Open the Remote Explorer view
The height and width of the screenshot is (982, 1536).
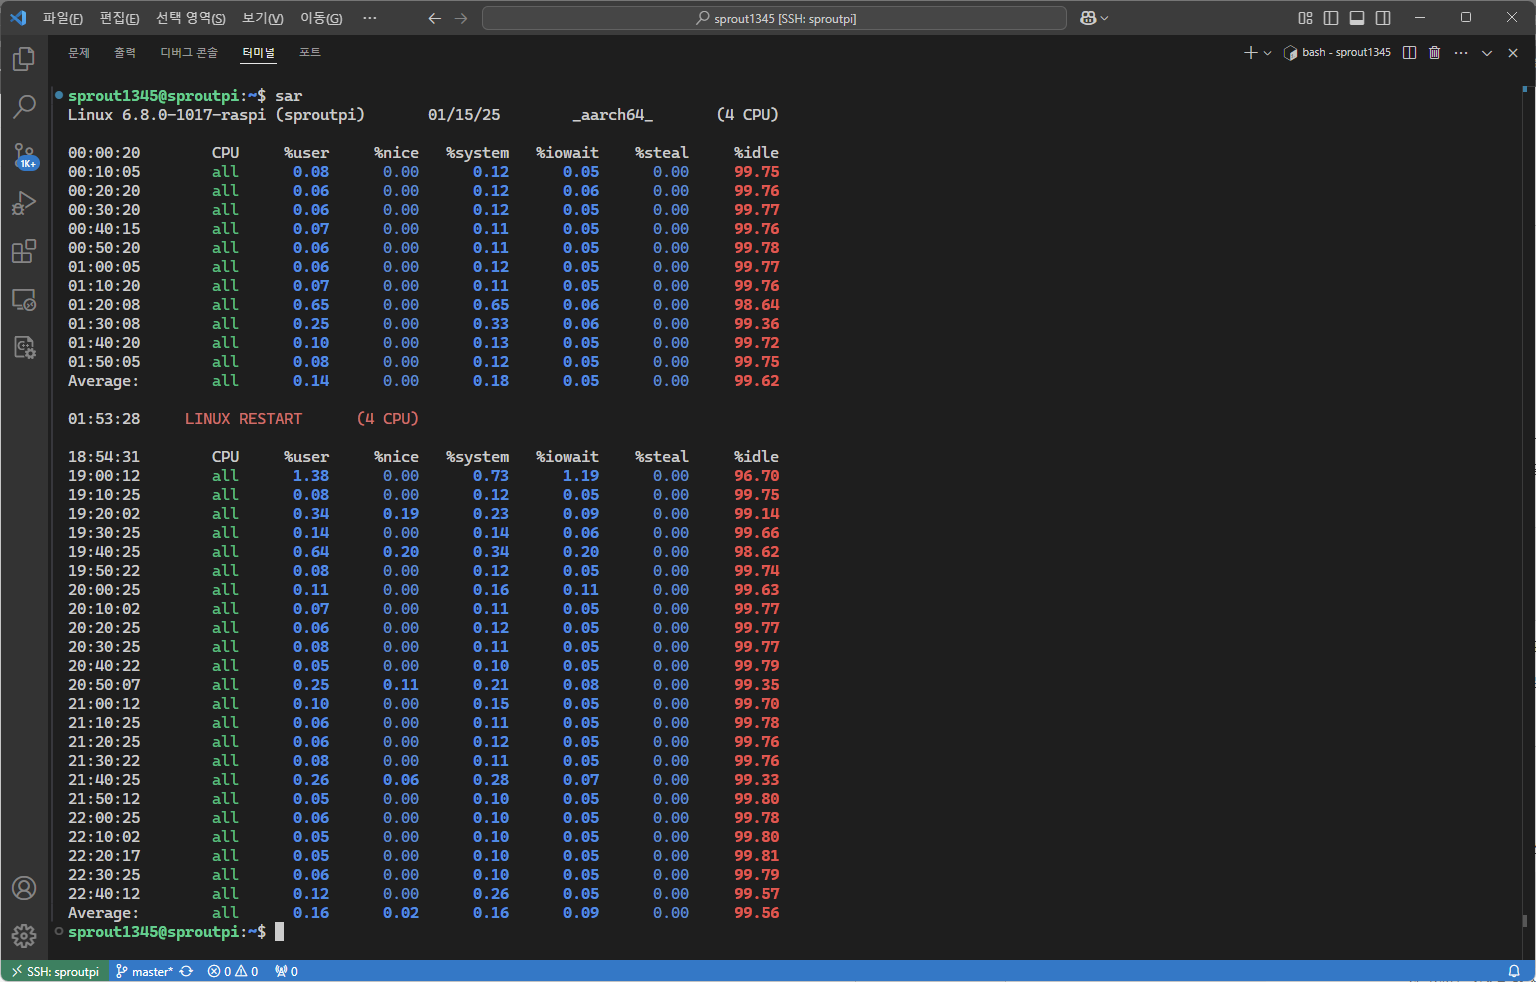click(24, 299)
